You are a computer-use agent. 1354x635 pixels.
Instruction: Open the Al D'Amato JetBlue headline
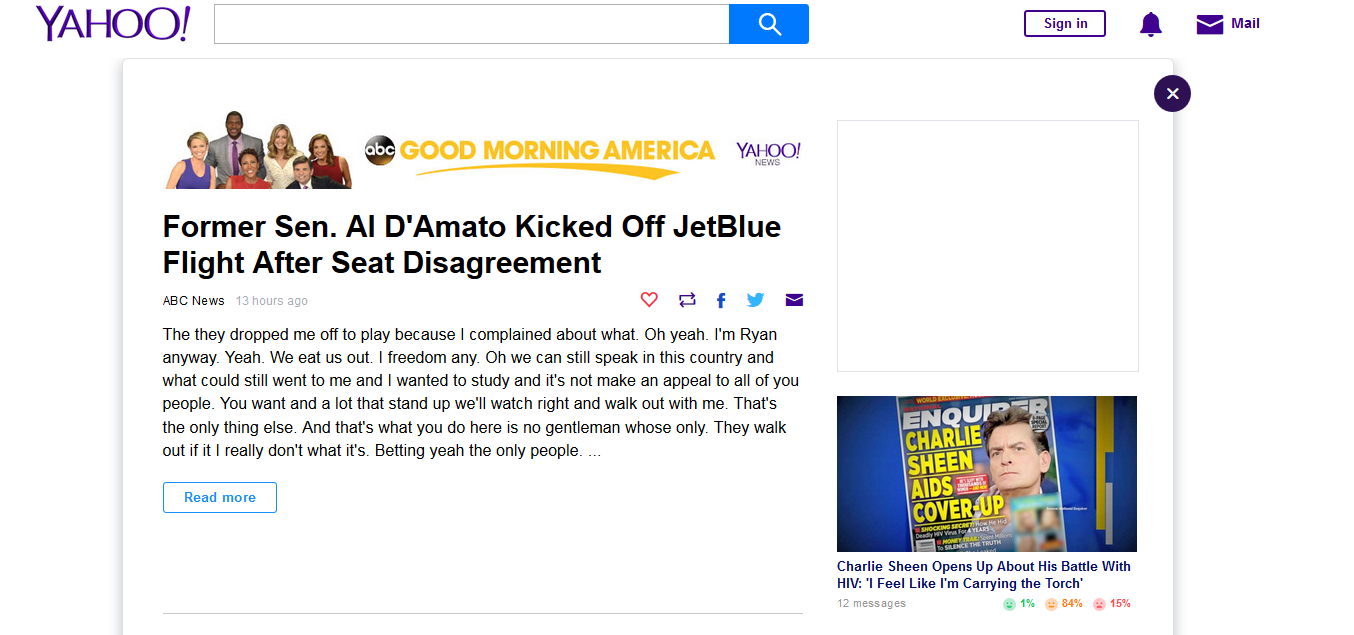[x=472, y=244]
